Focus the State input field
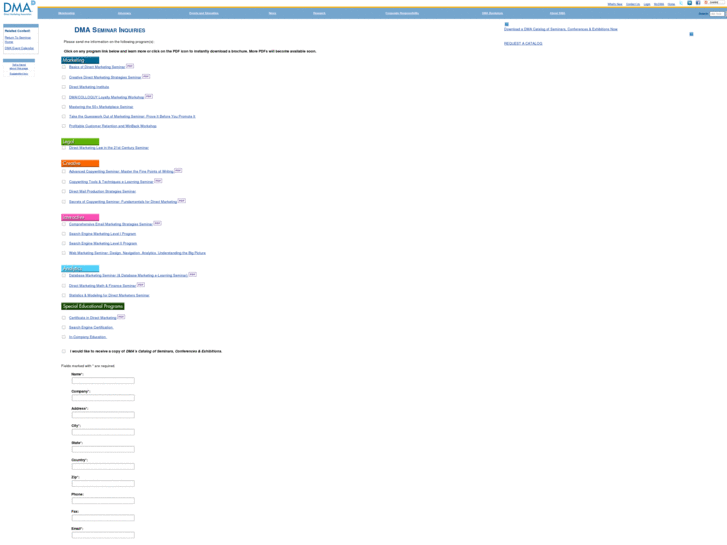727x545 pixels. (x=103, y=449)
